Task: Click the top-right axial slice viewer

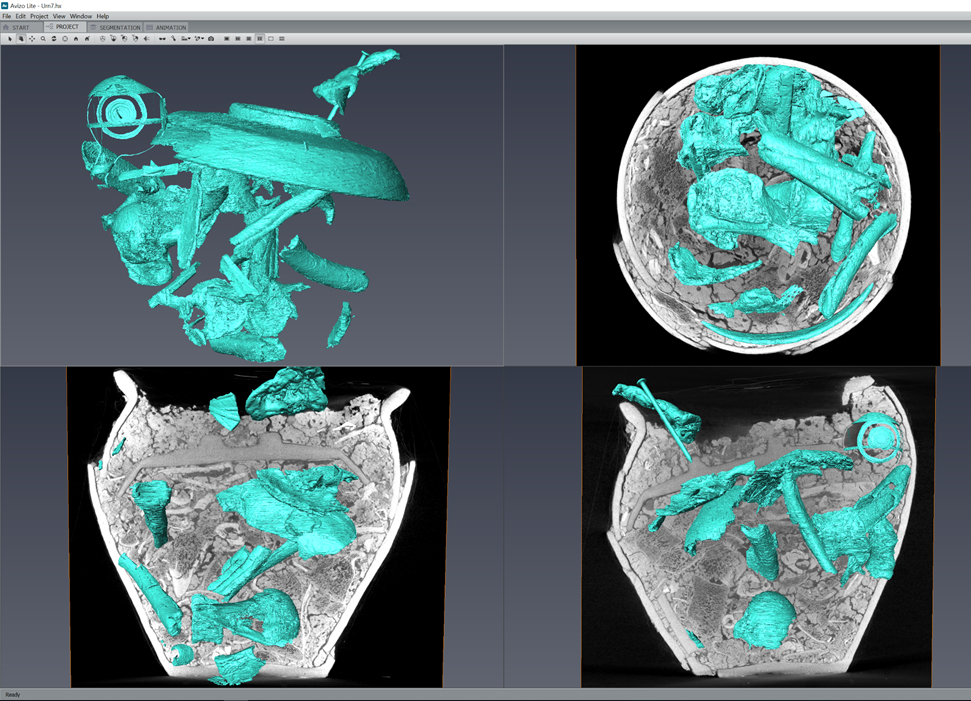Action: click(x=758, y=205)
